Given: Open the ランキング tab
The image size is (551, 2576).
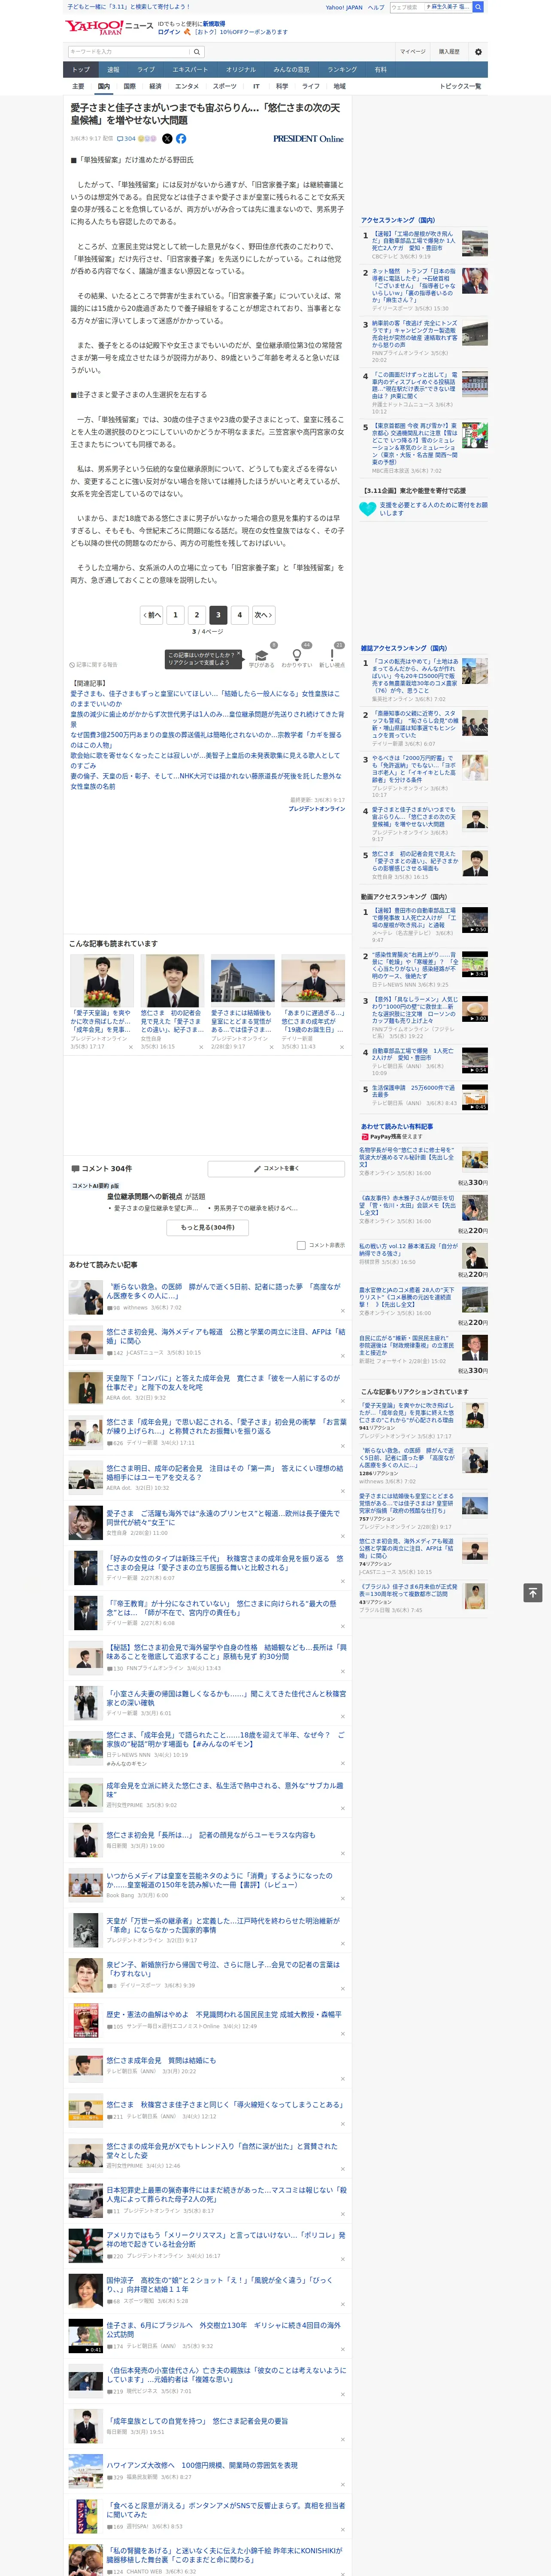Looking at the screenshot, I should (x=342, y=70).
